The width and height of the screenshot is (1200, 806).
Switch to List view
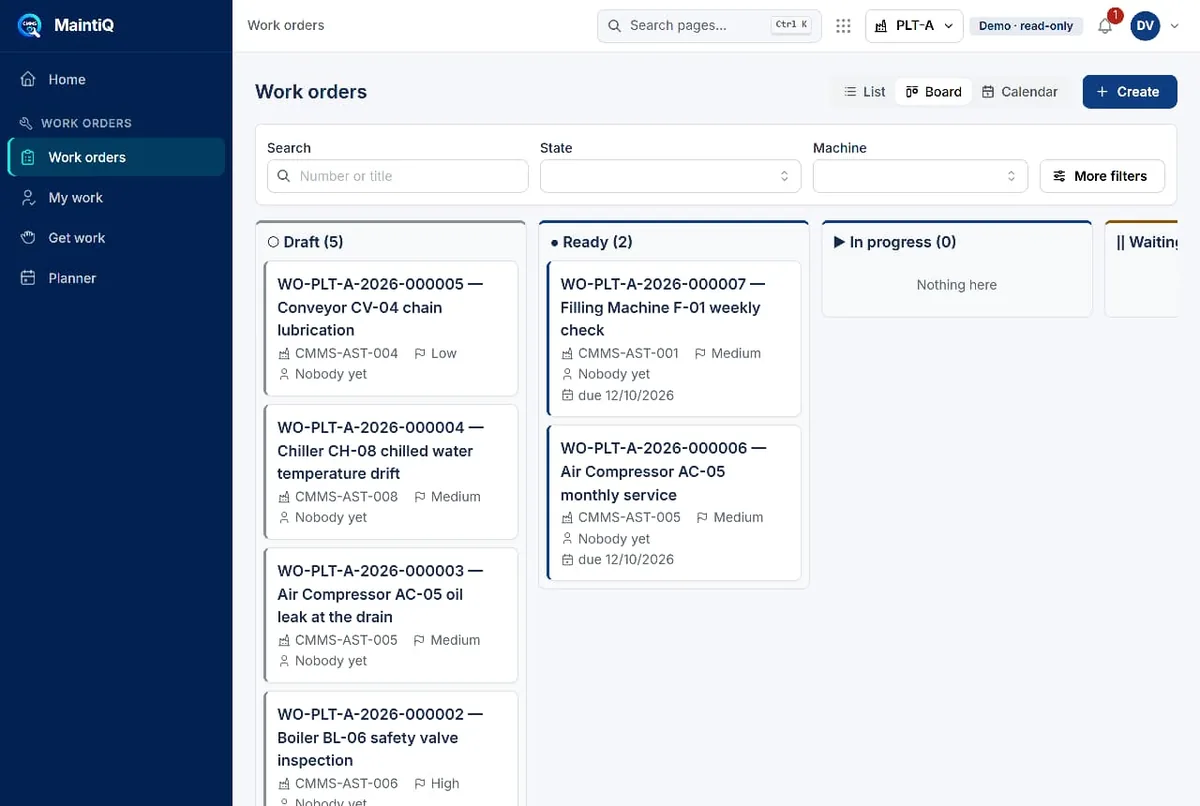click(x=864, y=92)
